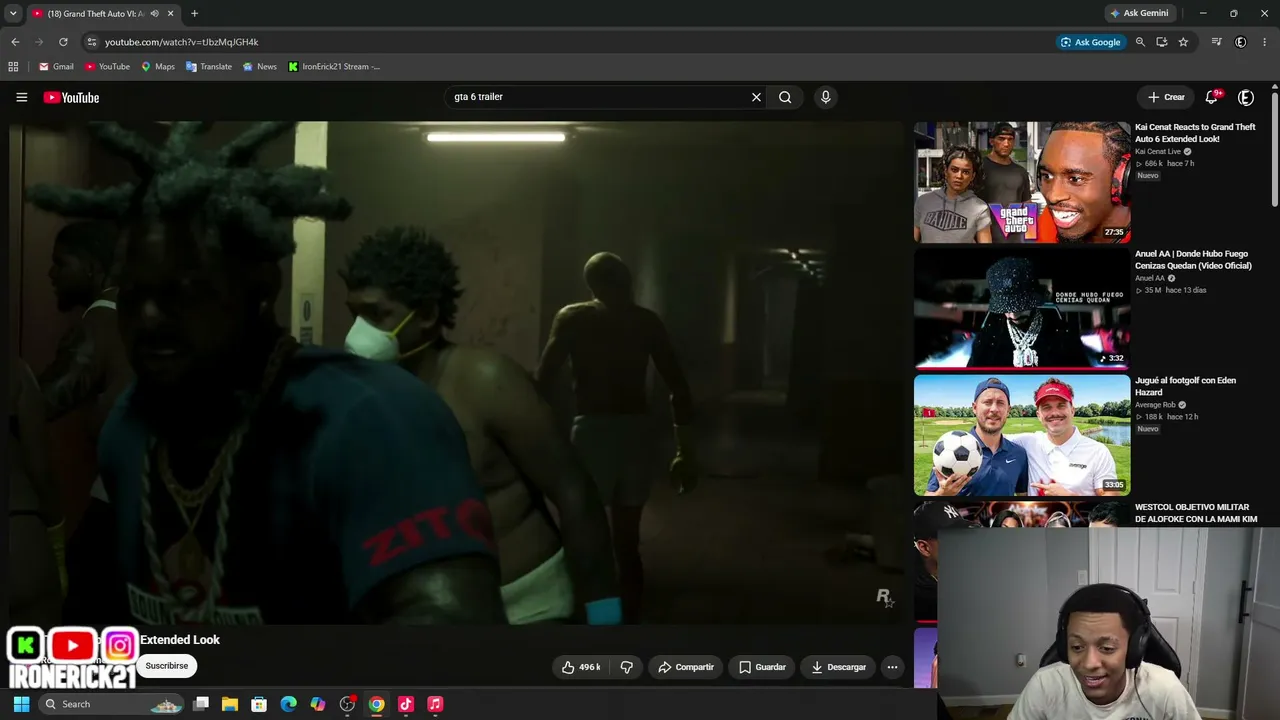View site information icon in address bar
Viewport: 1280px width, 720px height.
[x=91, y=42]
